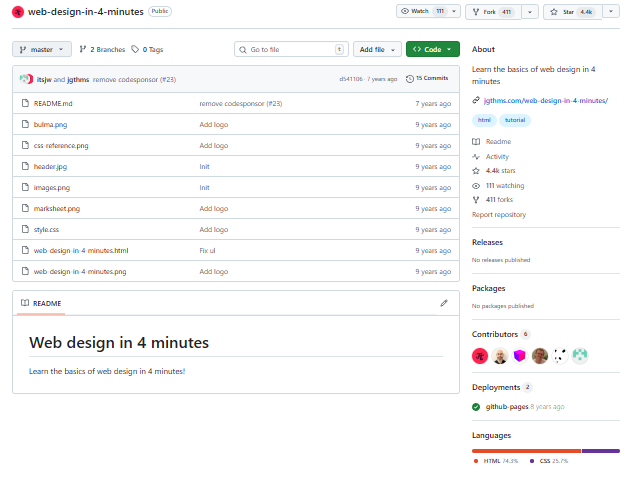The width and height of the screenshot is (635, 484).
Task: Open the 2 Branches link
Action: tap(102, 49)
